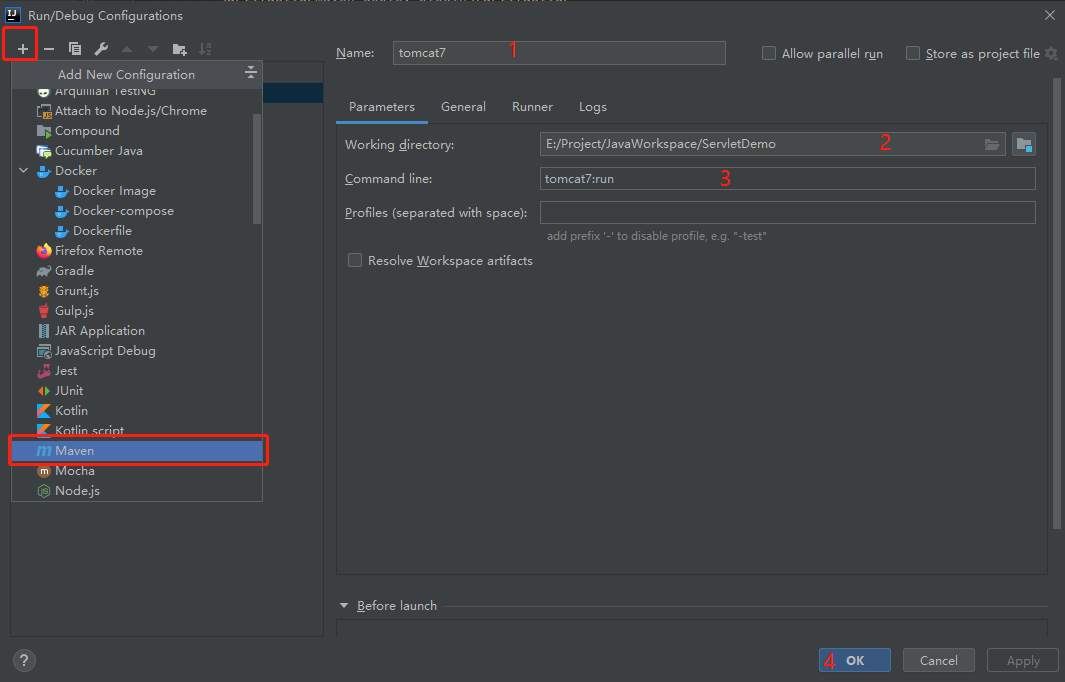Choose Gradle configuration type
The image size is (1065, 682).
pos(137,270)
